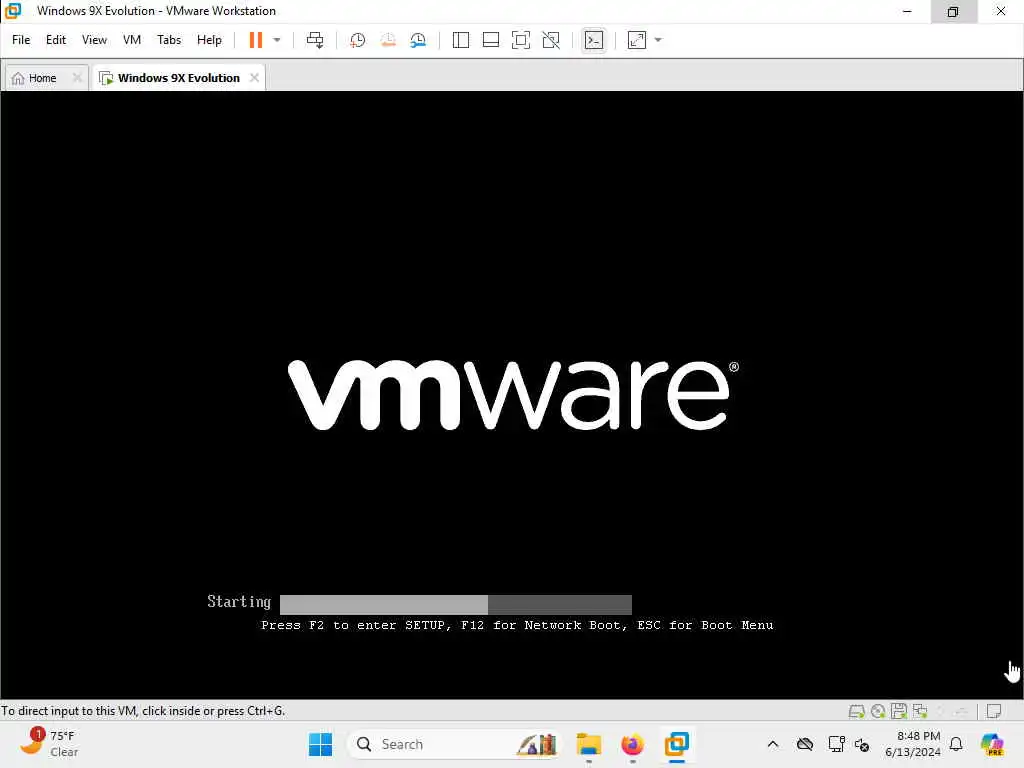Viewport: 1024px width, 768px height.
Task: Open the VM menu
Action: coord(132,40)
